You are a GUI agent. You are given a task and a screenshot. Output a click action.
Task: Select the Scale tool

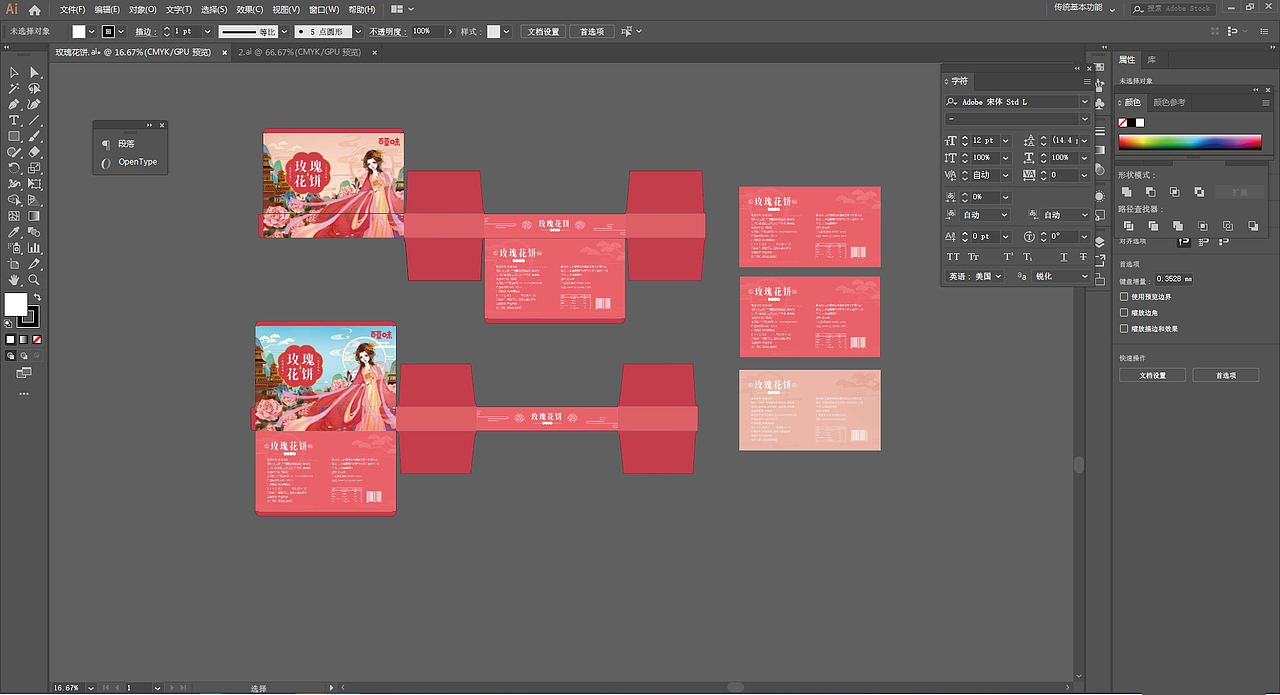tap(34, 168)
